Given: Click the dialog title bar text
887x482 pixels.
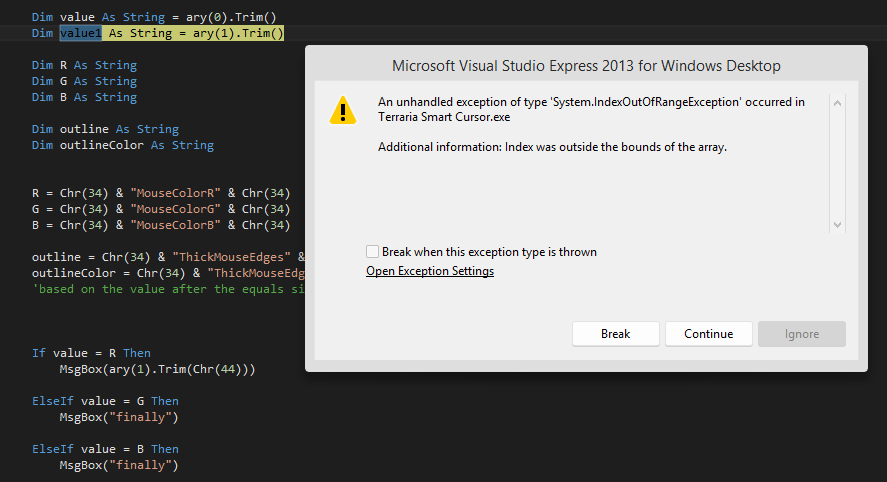Looking at the screenshot, I should click(x=586, y=66).
